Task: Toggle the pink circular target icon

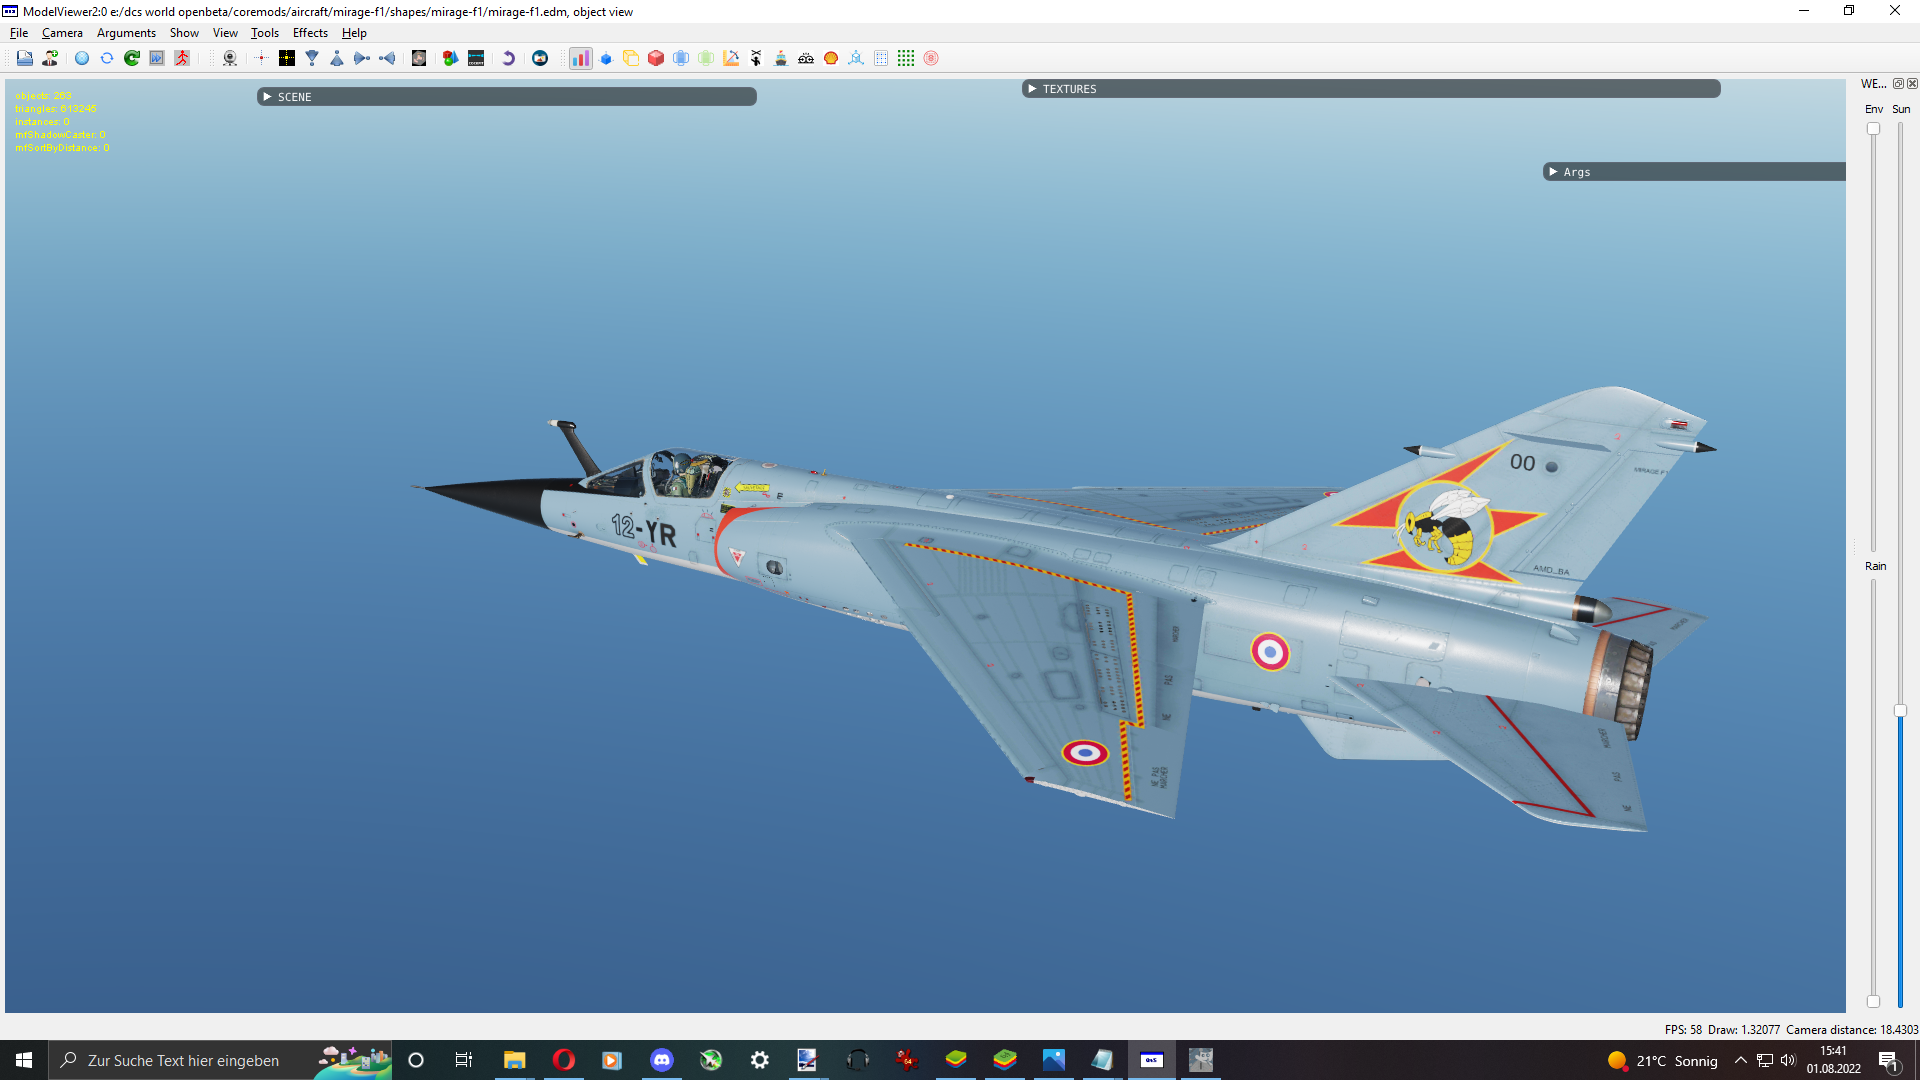Action: 931,58
